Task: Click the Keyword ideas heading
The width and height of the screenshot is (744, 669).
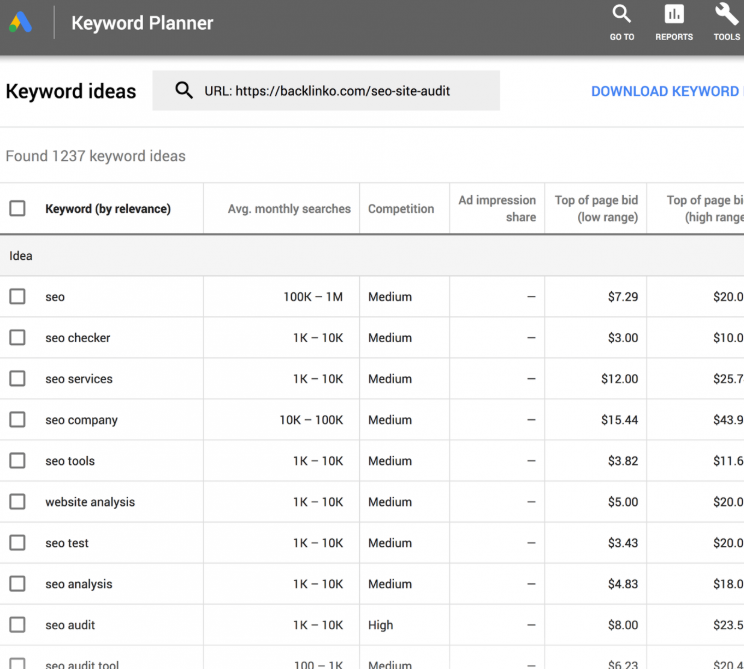Action: [x=71, y=91]
